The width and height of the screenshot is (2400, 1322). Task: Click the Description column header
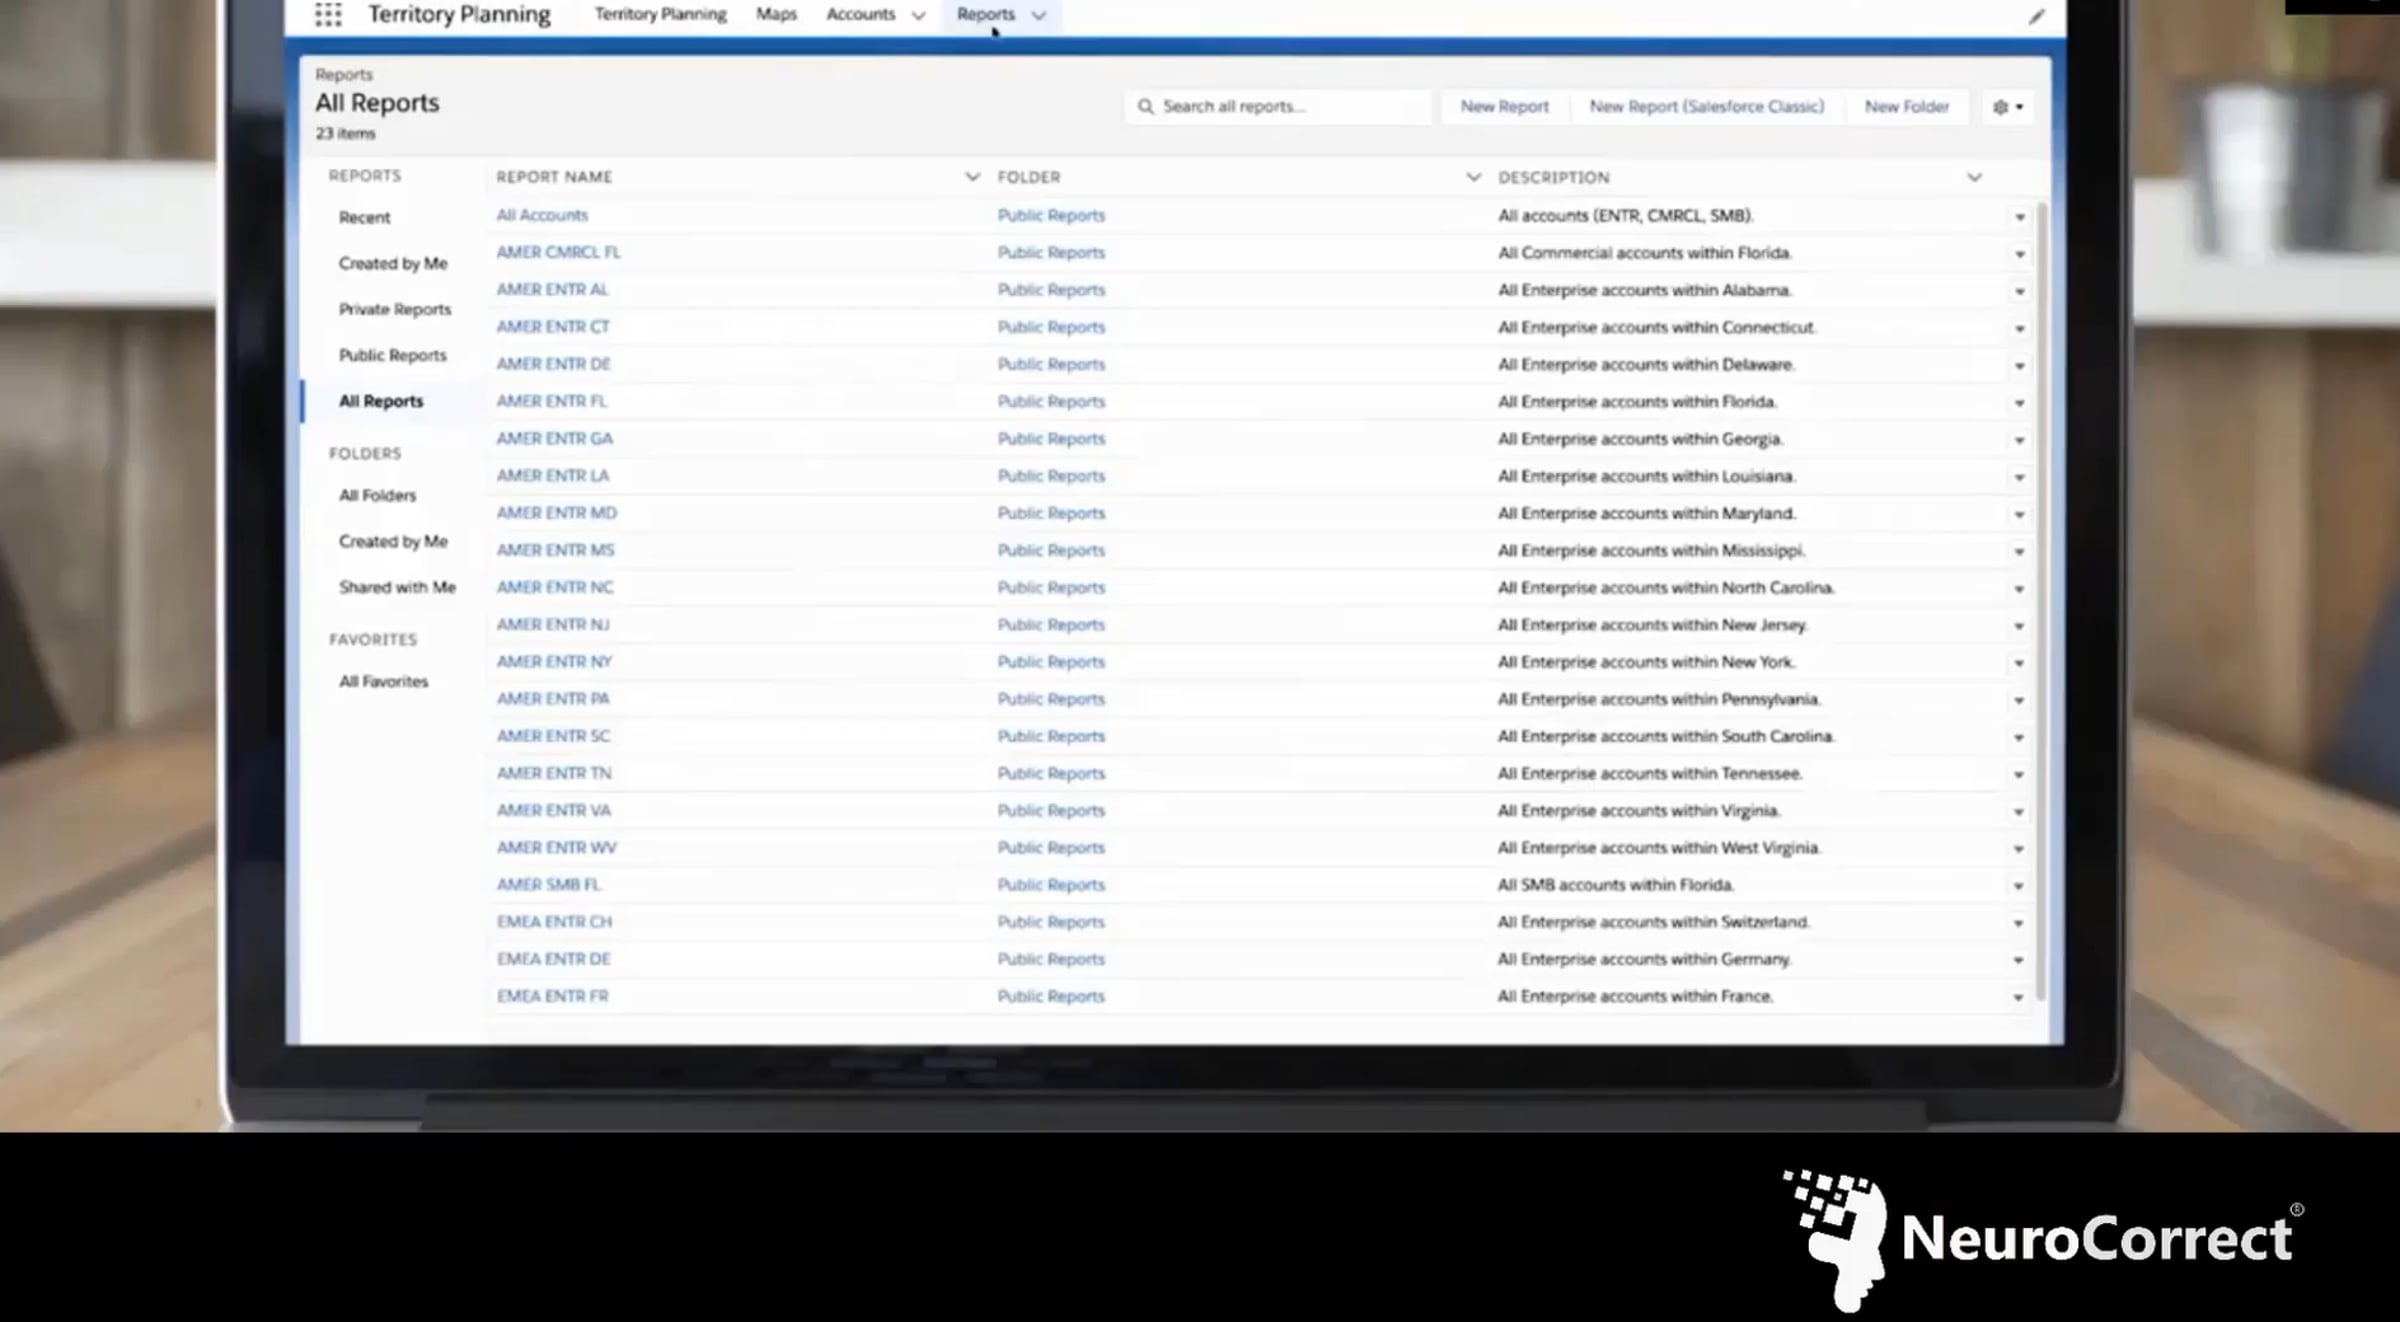click(x=1553, y=177)
